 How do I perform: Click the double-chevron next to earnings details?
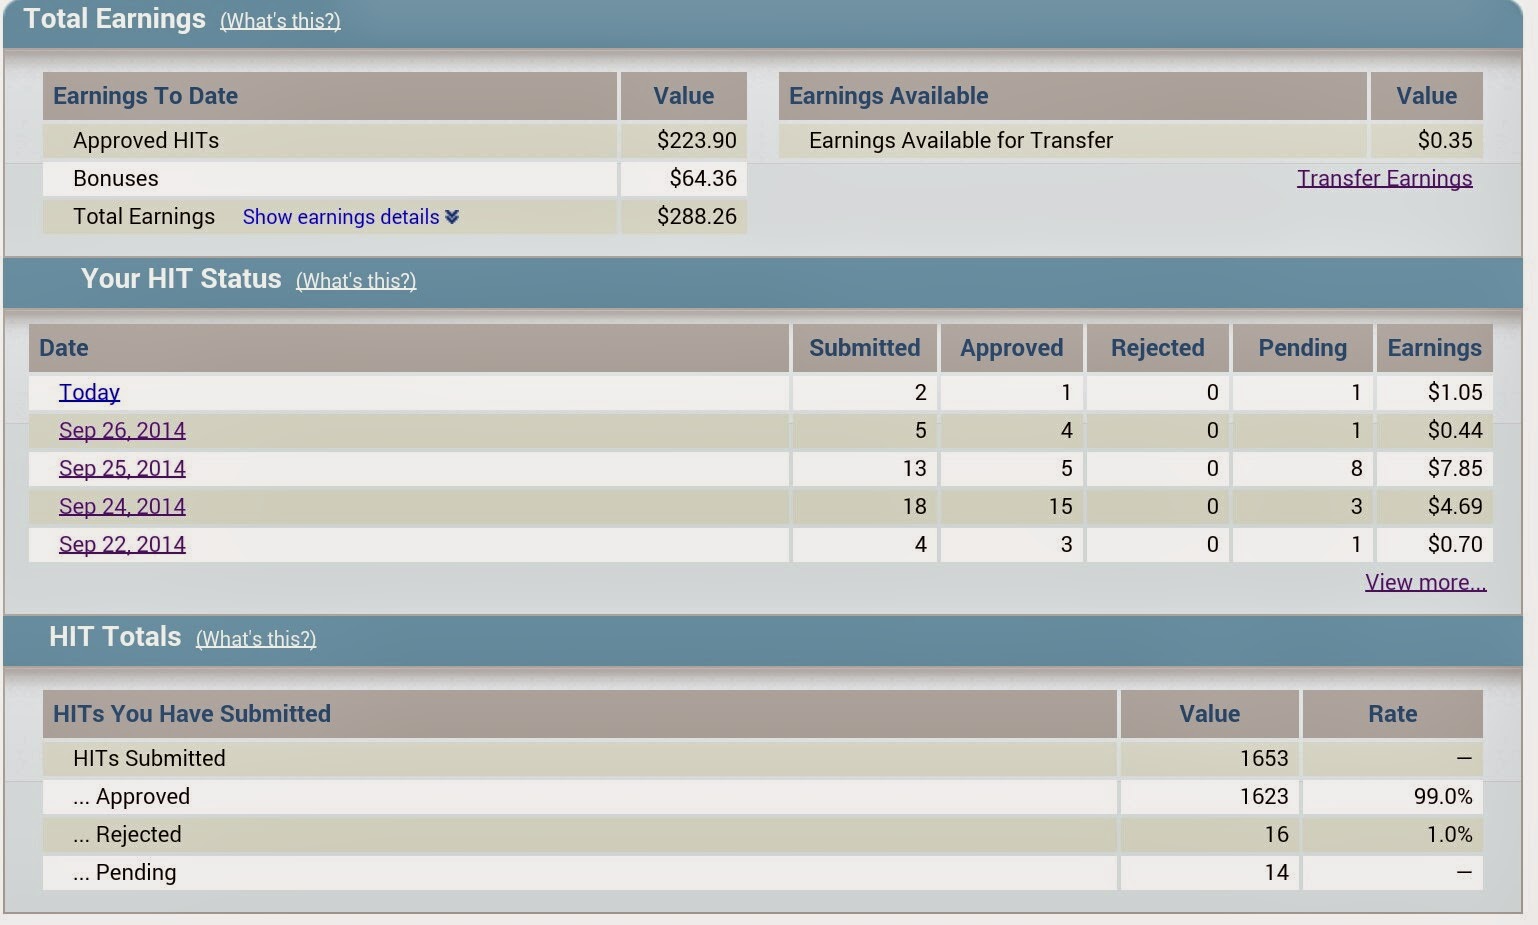(452, 216)
